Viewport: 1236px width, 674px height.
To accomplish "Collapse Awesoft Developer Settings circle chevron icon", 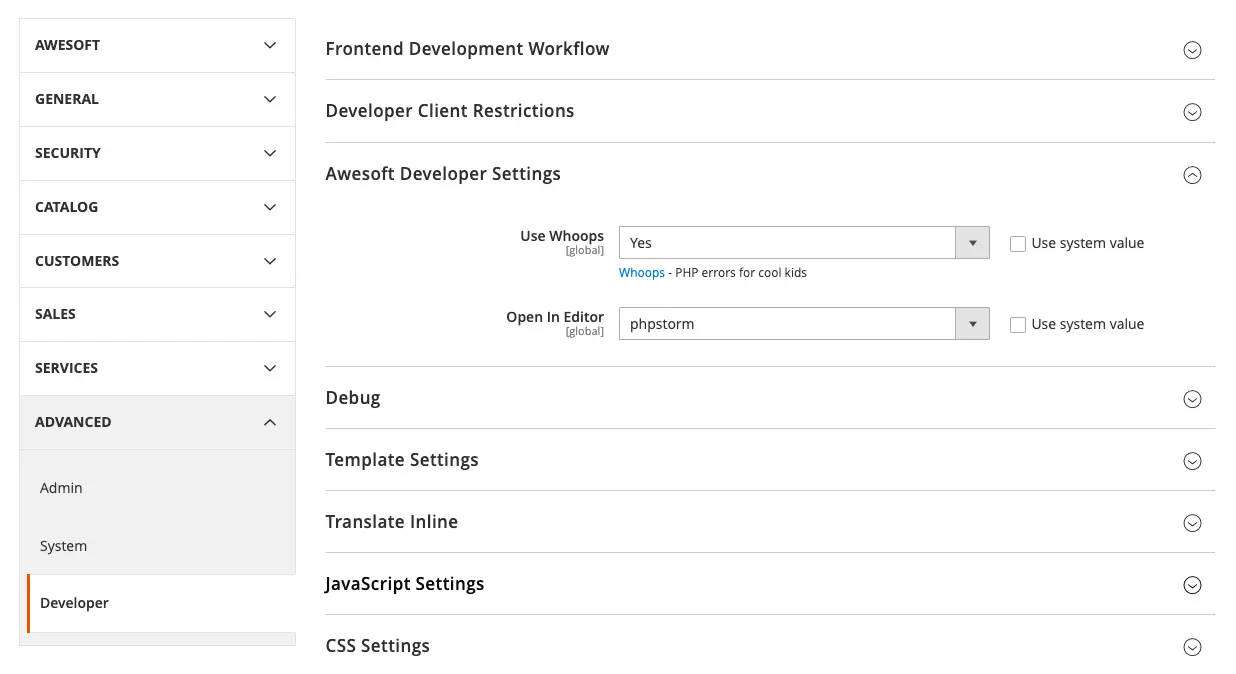I will (x=1192, y=175).
